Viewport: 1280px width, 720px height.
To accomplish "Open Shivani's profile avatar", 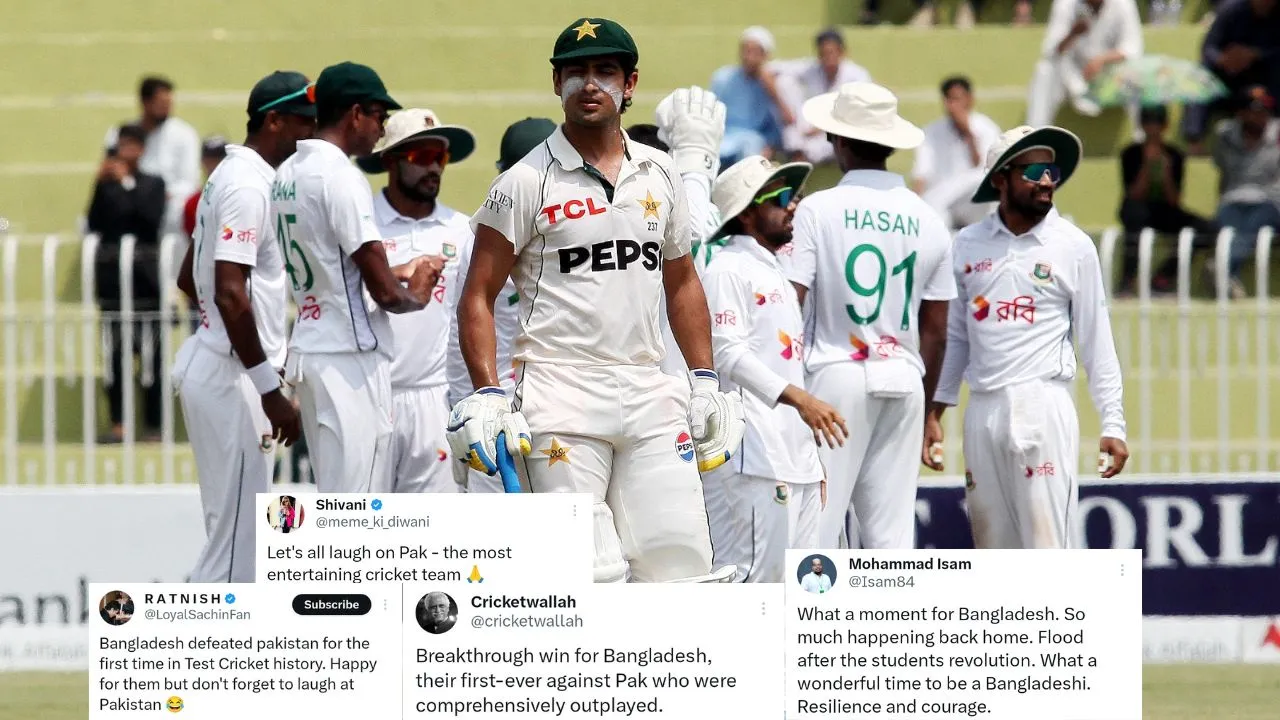I will point(285,513).
